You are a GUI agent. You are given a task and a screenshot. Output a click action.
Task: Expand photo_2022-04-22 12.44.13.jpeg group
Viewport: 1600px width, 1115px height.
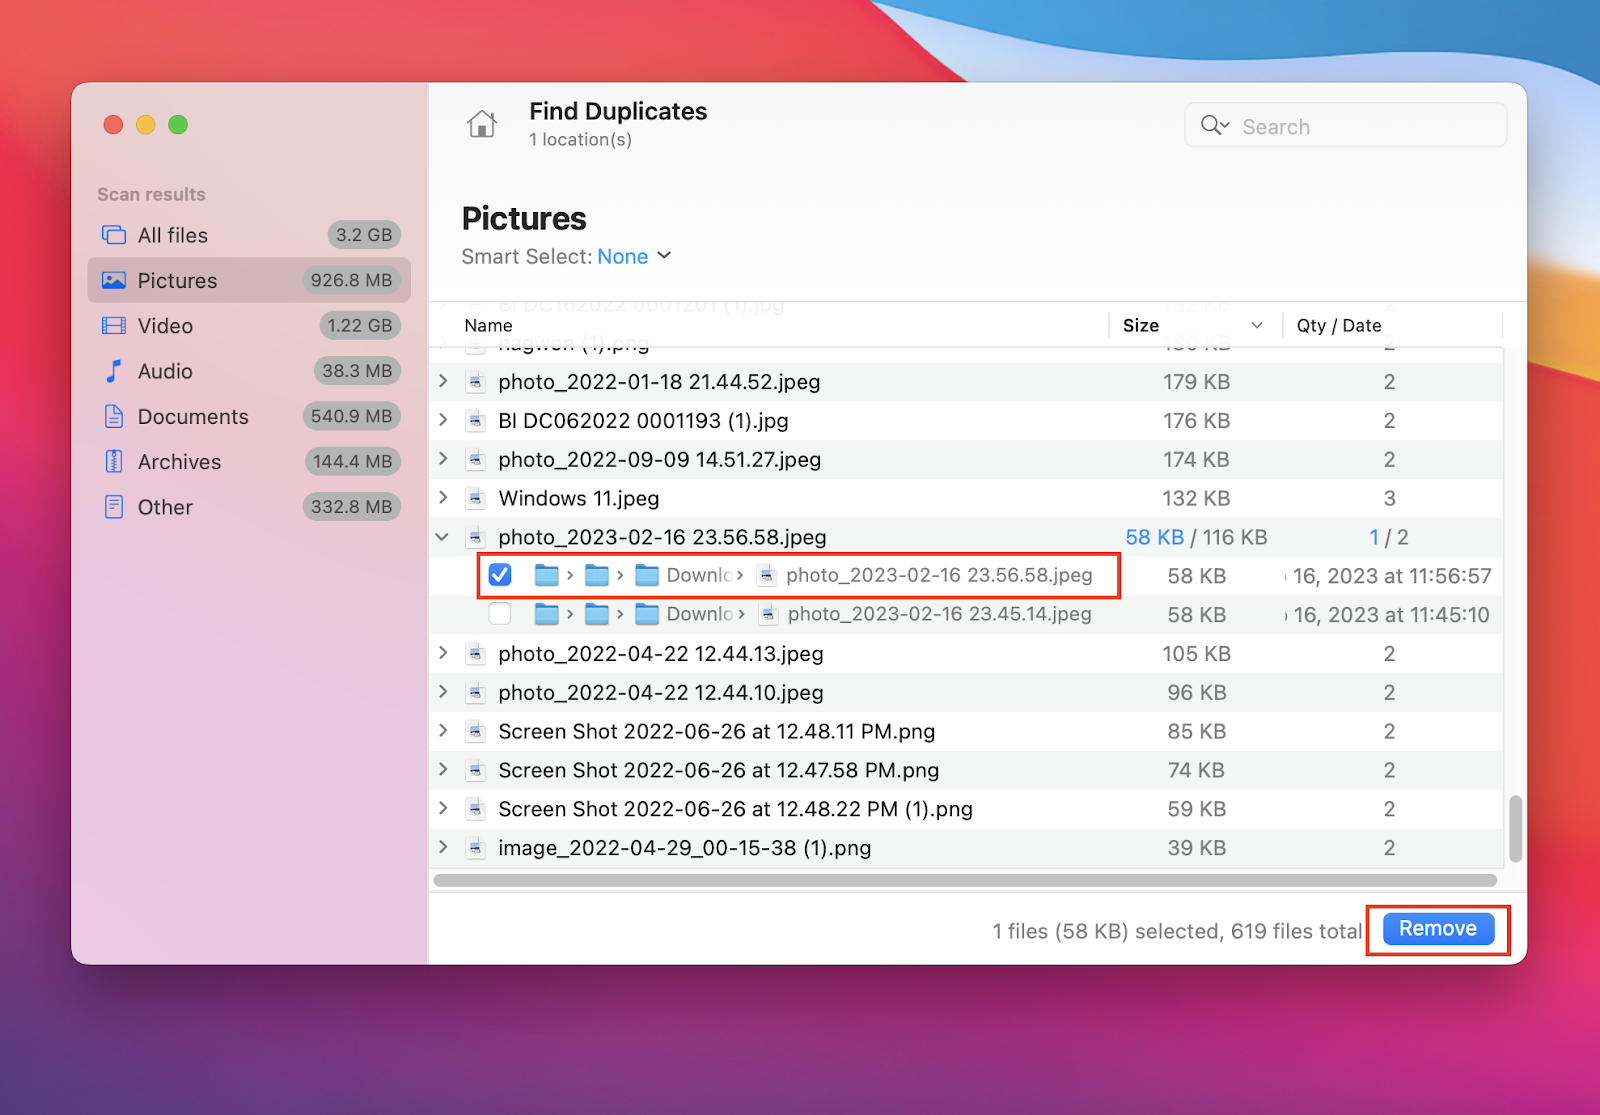pyautogui.click(x=443, y=653)
